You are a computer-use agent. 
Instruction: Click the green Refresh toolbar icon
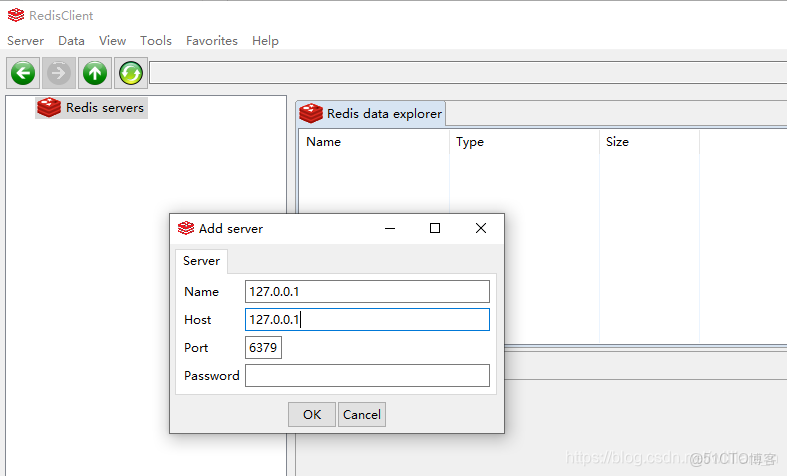[x=131, y=73]
